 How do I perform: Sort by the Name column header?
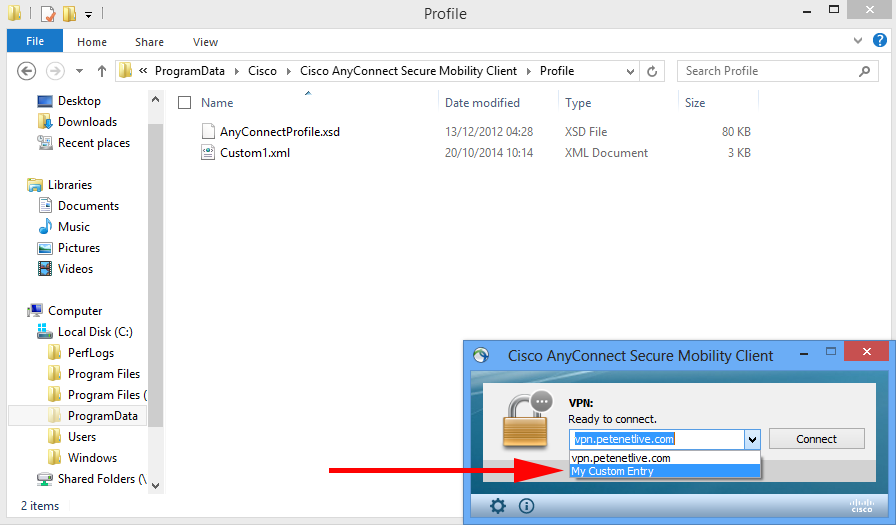point(217,103)
